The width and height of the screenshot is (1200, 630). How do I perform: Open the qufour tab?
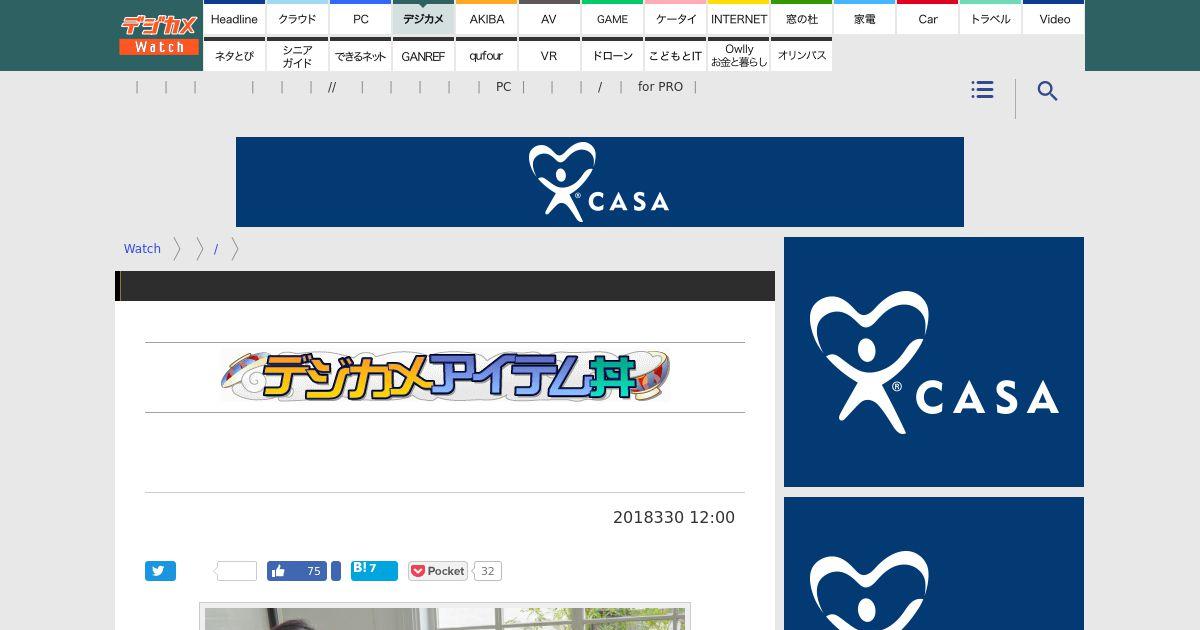486,55
